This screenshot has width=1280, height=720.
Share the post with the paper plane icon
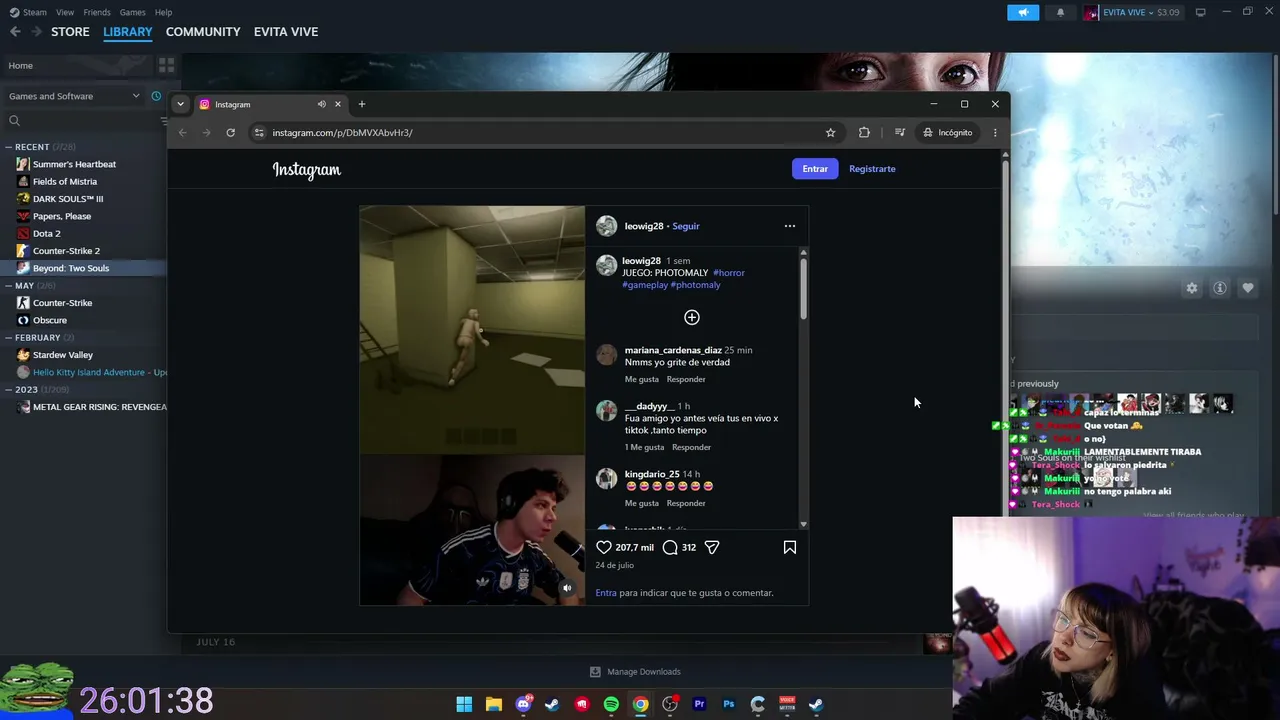point(712,547)
